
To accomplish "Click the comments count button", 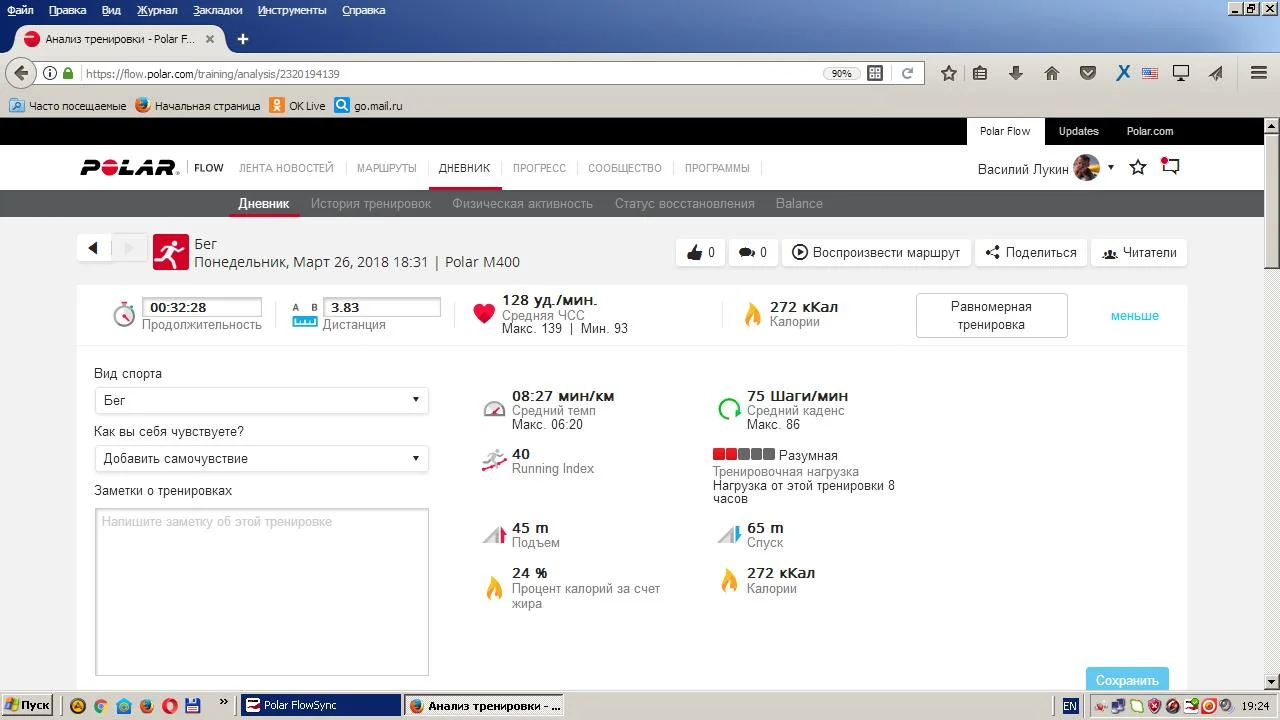I will coord(752,252).
